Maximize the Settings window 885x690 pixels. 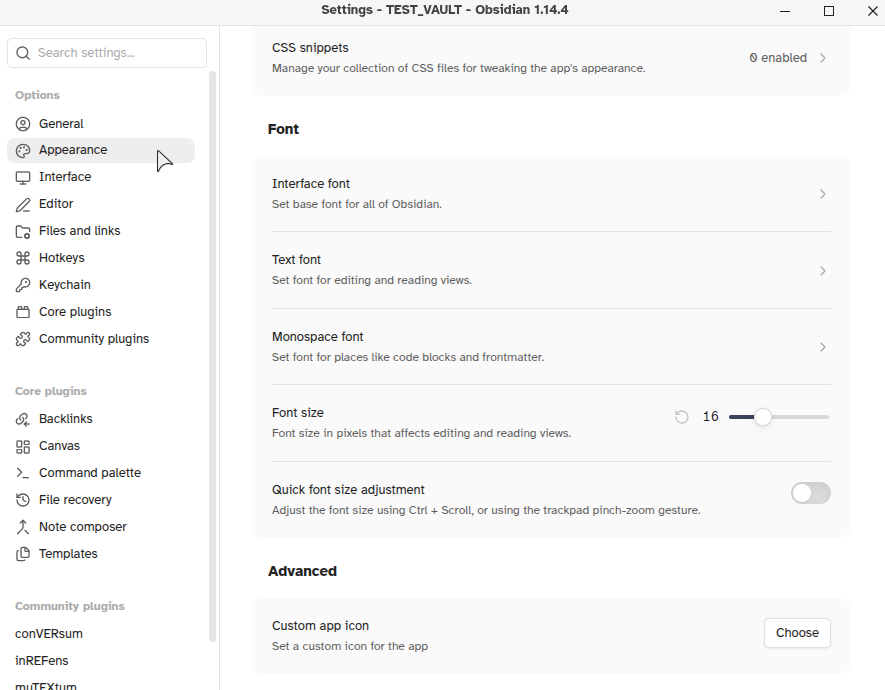(x=829, y=11)
